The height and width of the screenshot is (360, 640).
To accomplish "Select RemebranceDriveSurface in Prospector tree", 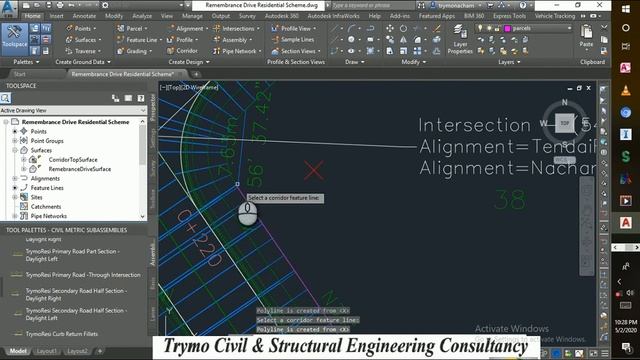I will click(80, 169).
